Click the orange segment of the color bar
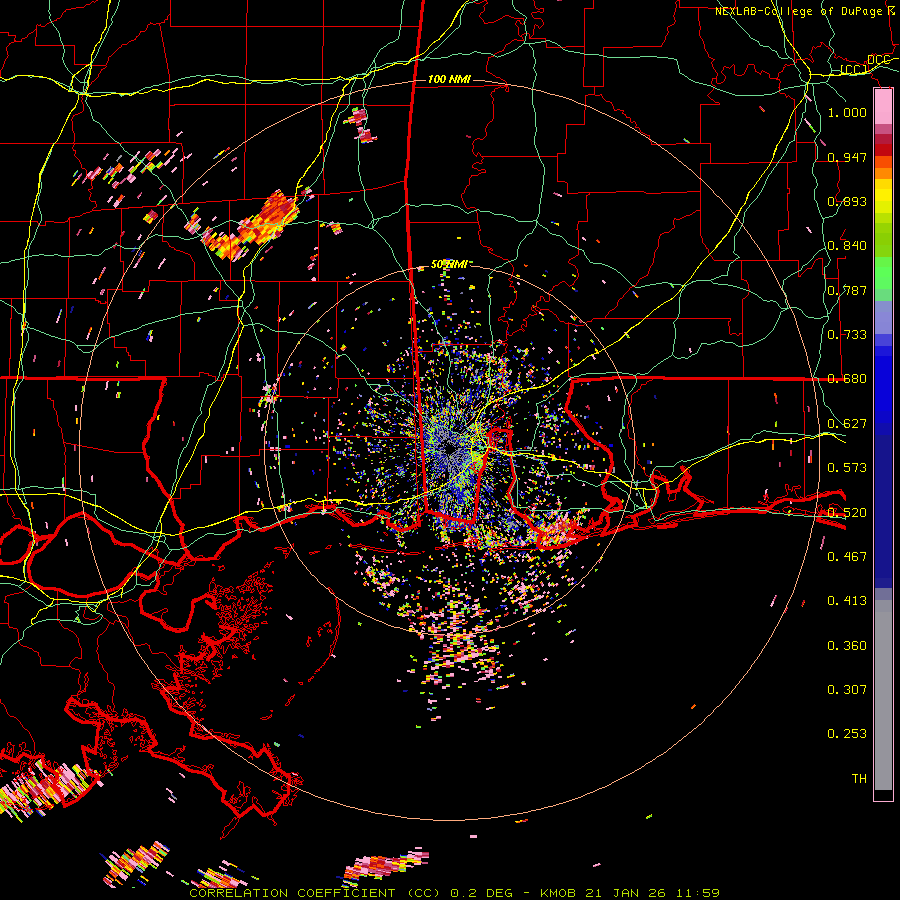This screenshot has width=900, height=900. (x=883, y=173)
